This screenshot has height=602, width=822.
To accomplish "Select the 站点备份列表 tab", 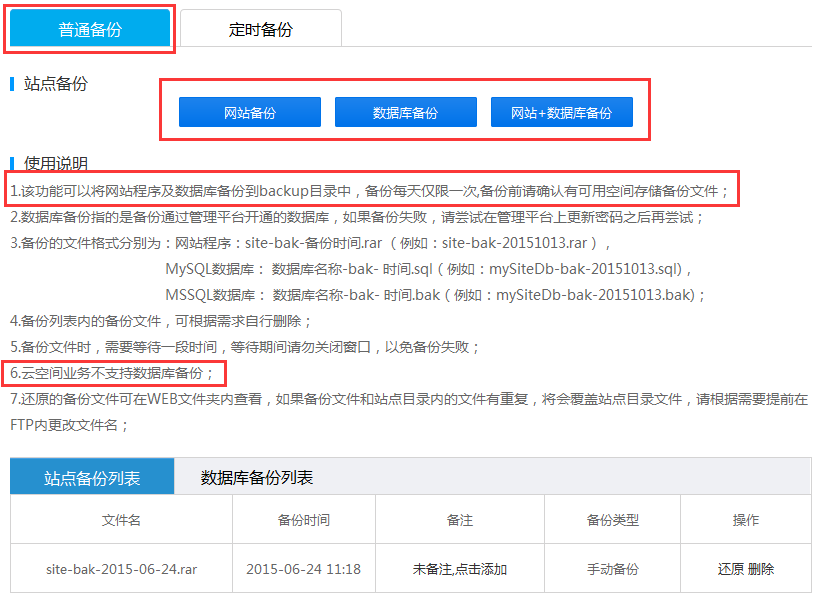I will point(92,477).
